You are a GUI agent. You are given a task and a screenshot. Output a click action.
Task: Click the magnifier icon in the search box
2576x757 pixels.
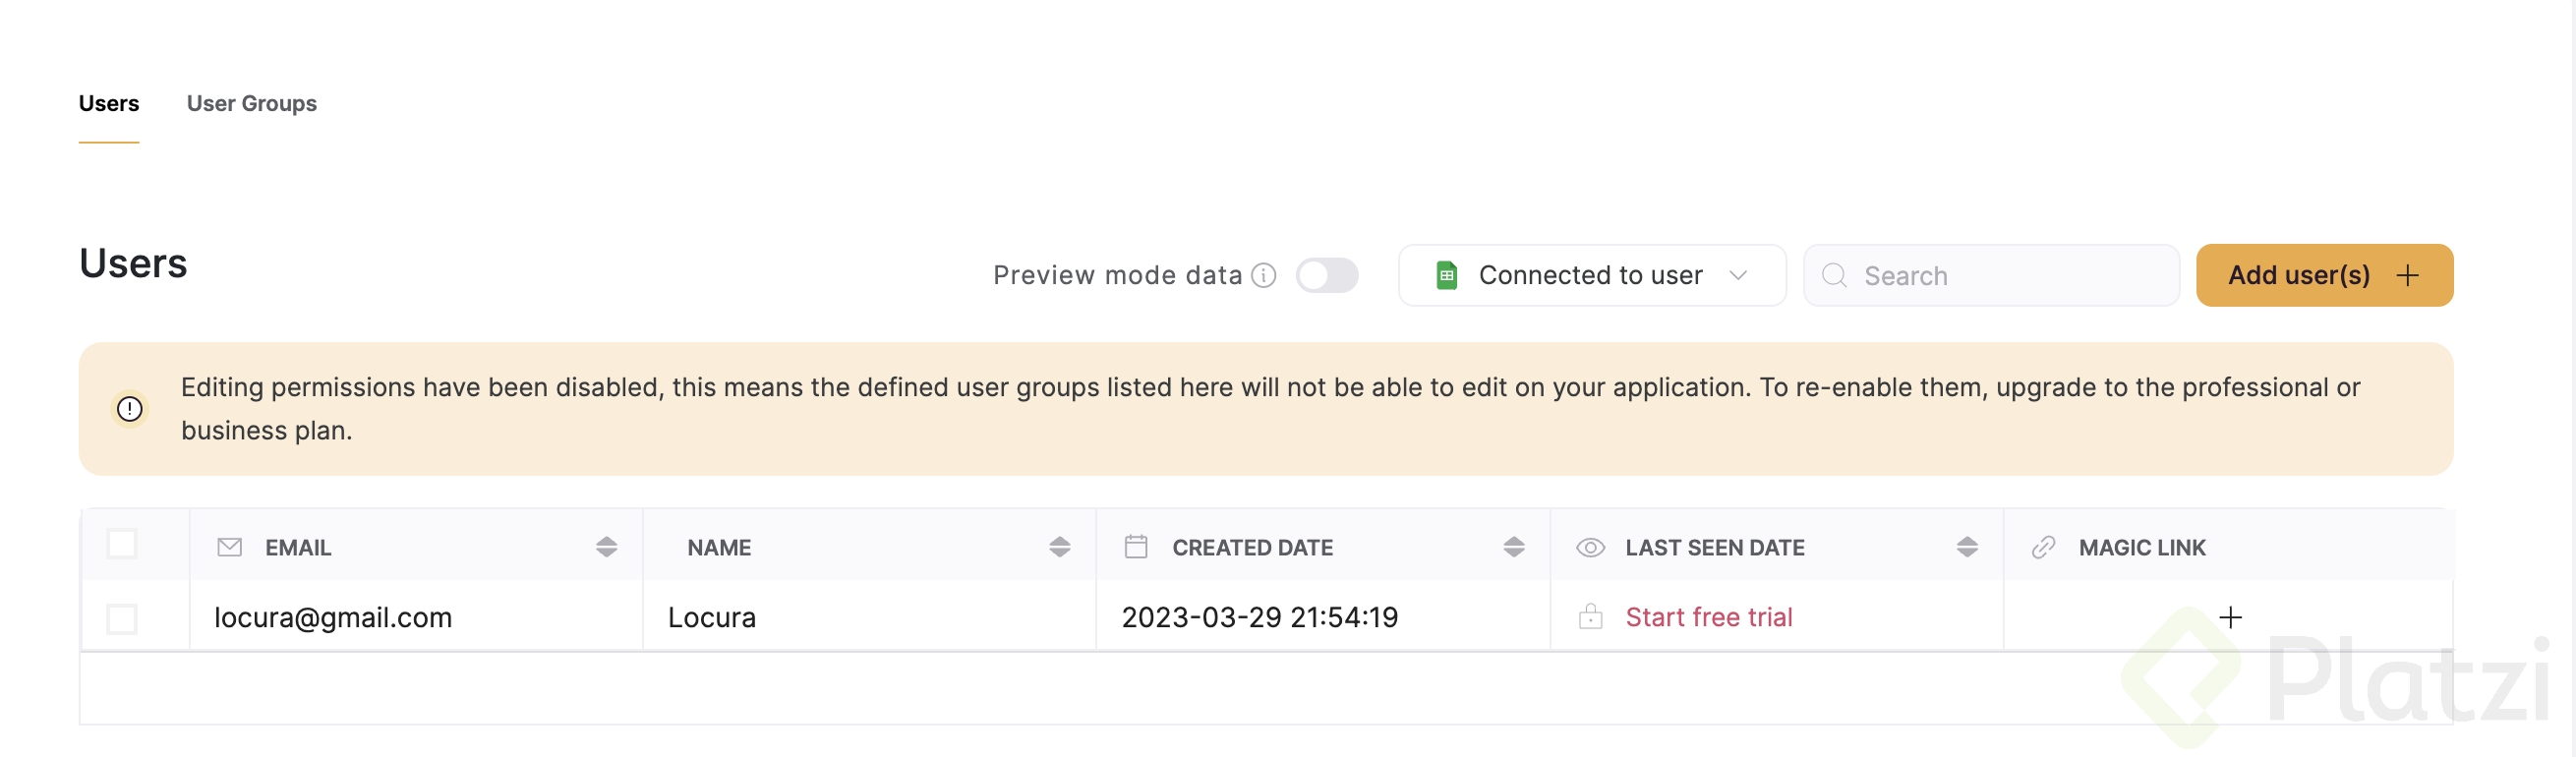click(1834, 275)
